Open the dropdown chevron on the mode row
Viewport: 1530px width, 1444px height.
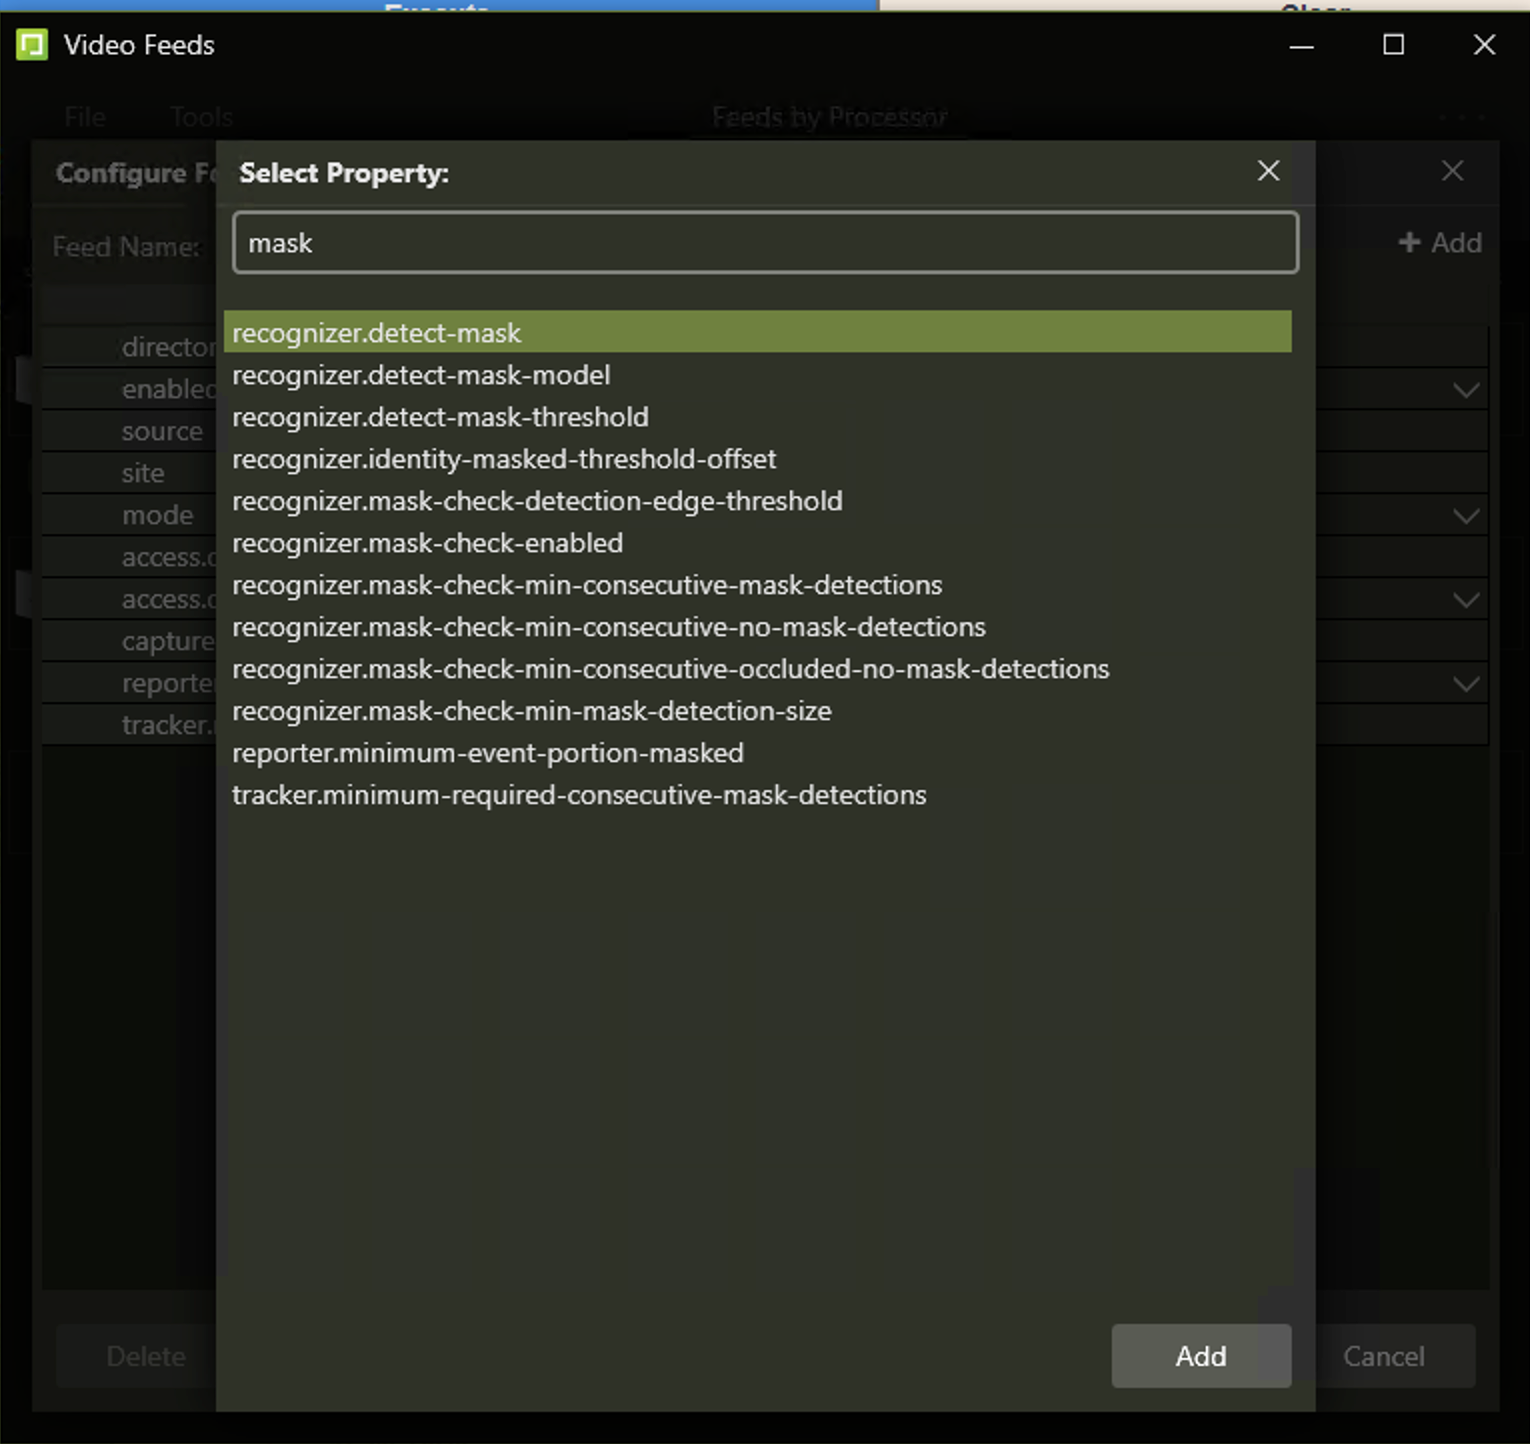pos(1465,516)
